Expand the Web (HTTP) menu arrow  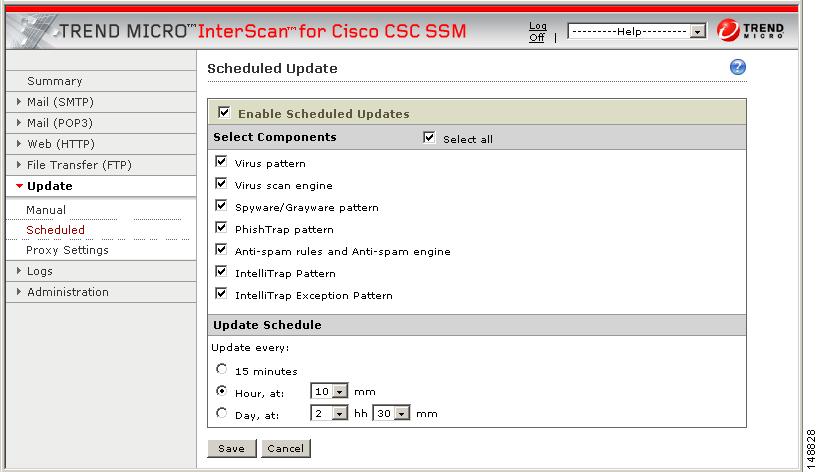point(19,144)
